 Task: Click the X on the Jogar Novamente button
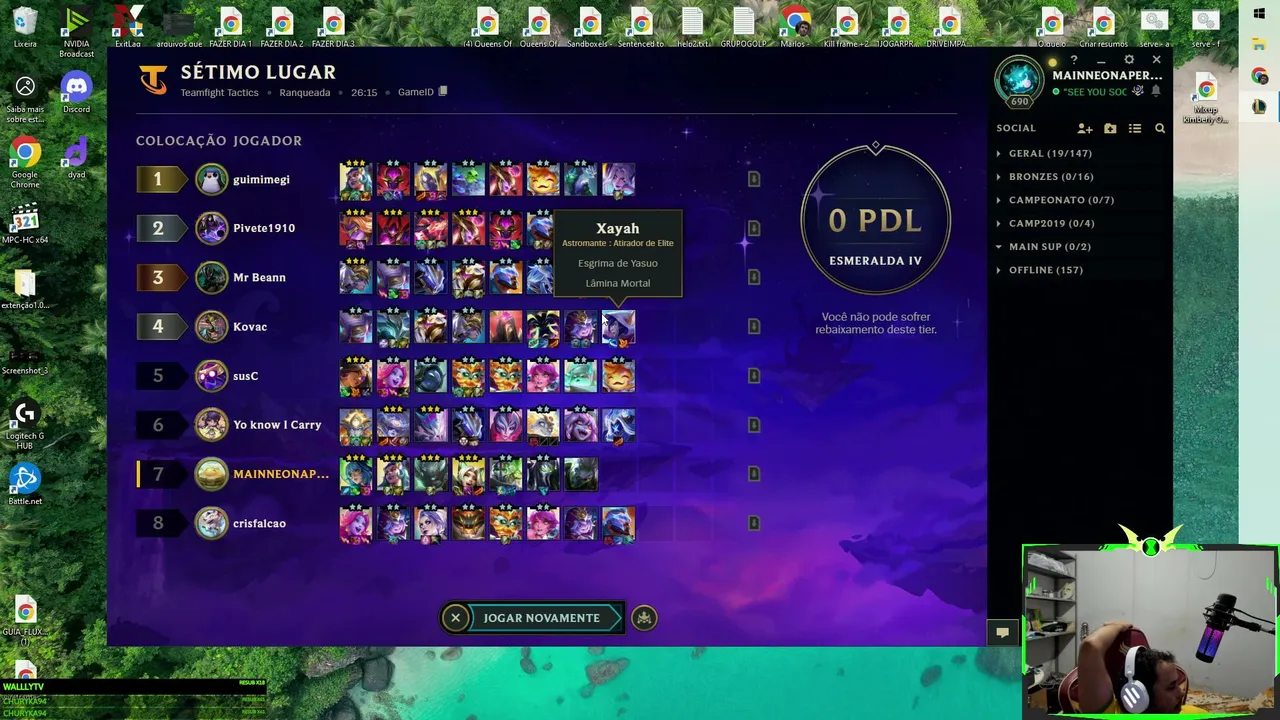(455, 618)
